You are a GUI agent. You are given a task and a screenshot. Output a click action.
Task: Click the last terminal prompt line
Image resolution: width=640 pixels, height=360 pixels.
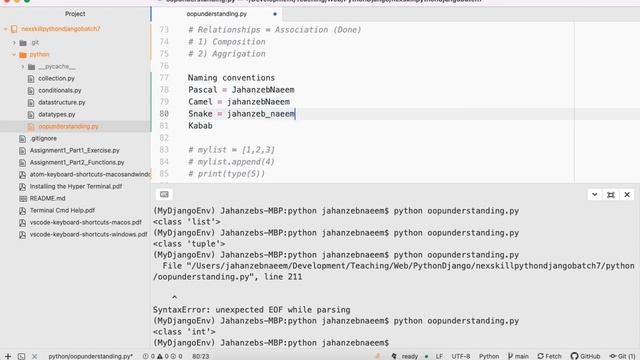click(271, 343)
